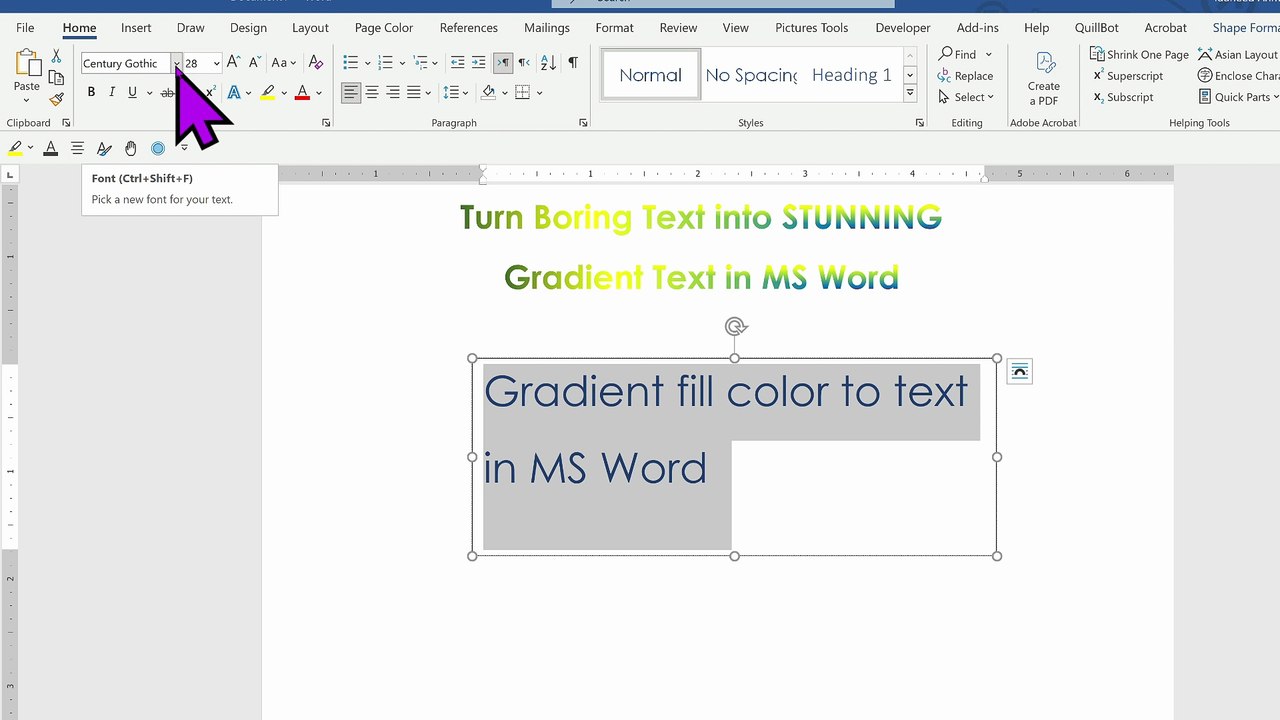
Task: Click Create a PDF in Adobe Acrobat group
Action: [1044, 80]
